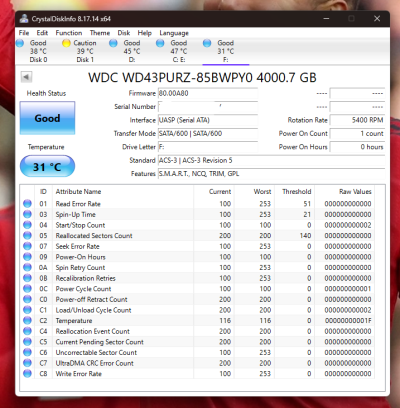Screen dimensions: 400x408
Task: Click the status dot for Power-On Hours
Action: pyautogui.click(x=27, y=257)
